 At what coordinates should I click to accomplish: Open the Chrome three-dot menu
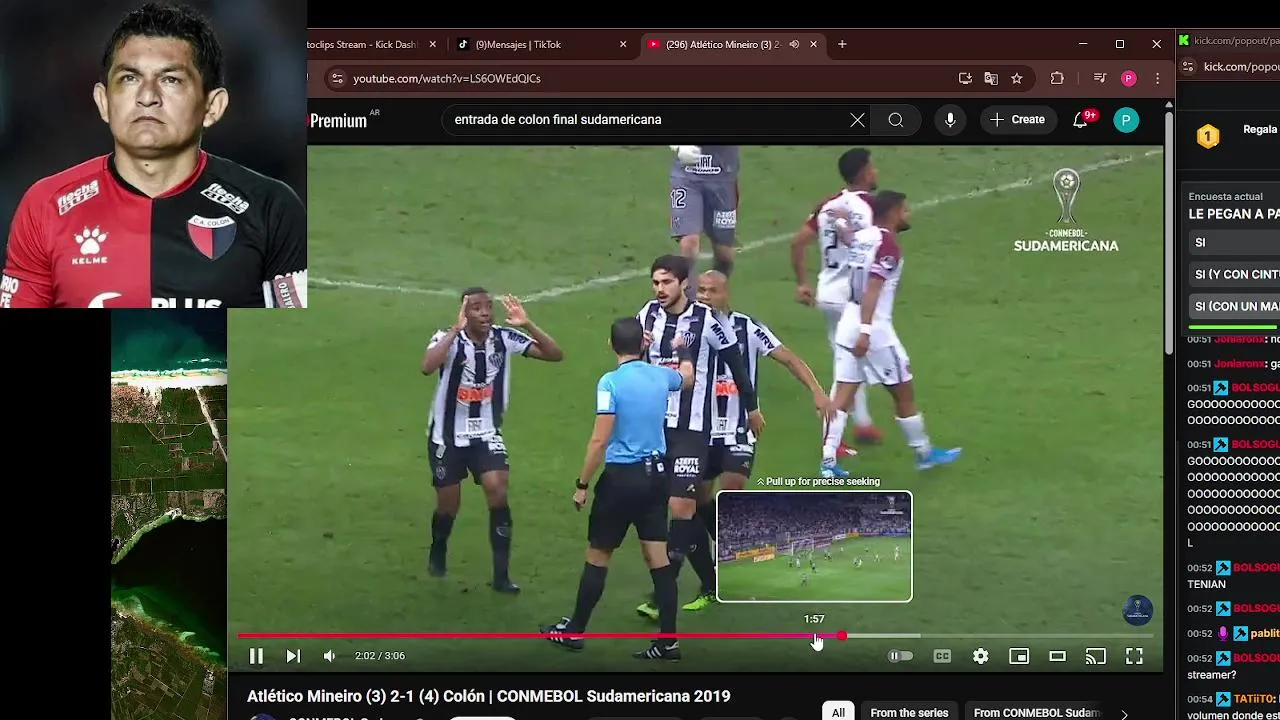coord(1157,78)
